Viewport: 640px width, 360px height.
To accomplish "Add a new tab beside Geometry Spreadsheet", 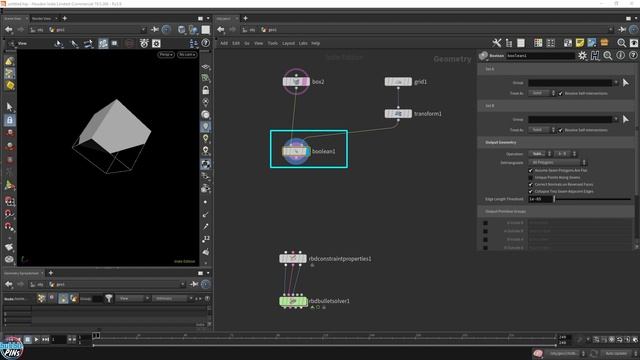I will (x=51, y=273).
